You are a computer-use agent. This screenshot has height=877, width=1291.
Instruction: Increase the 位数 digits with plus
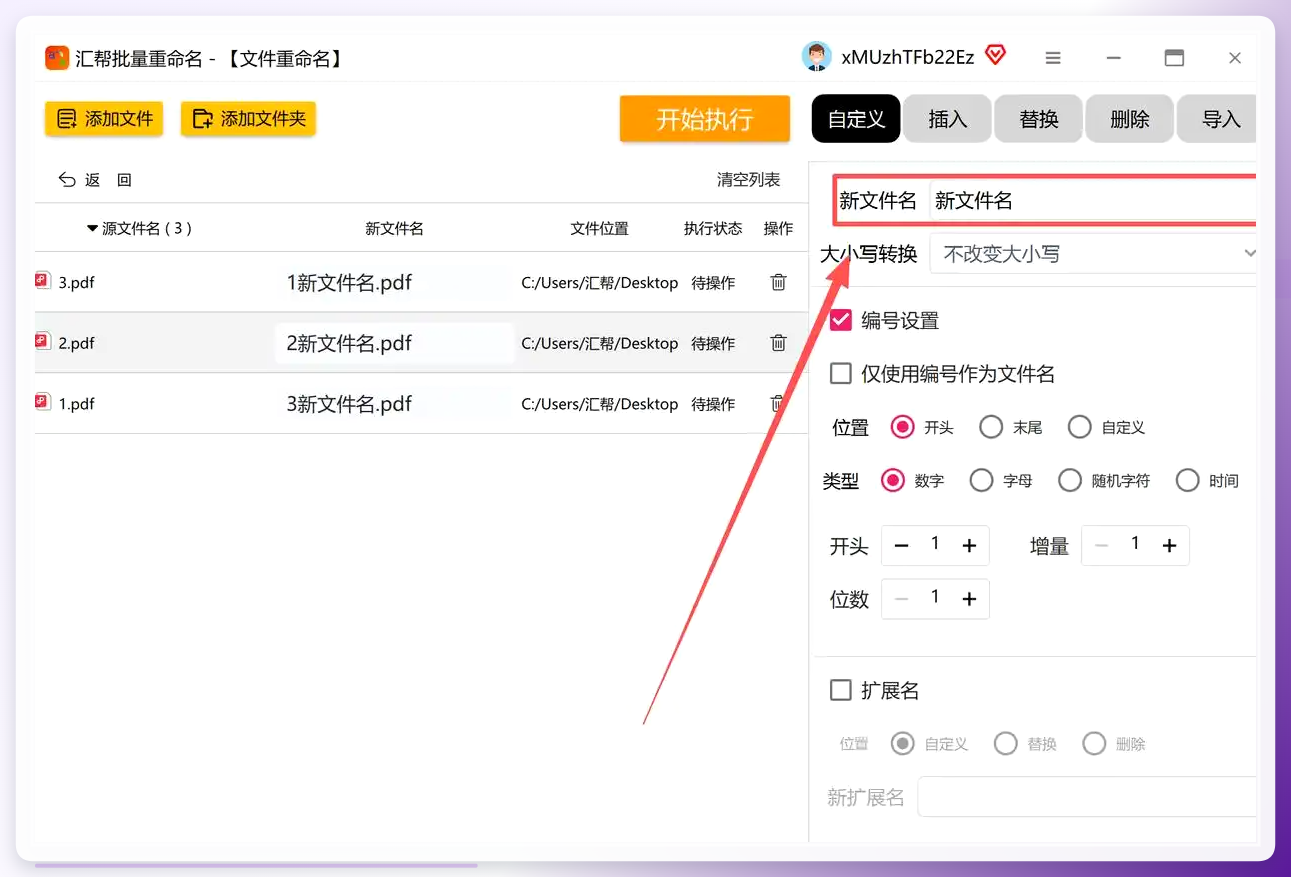[968, 599]
